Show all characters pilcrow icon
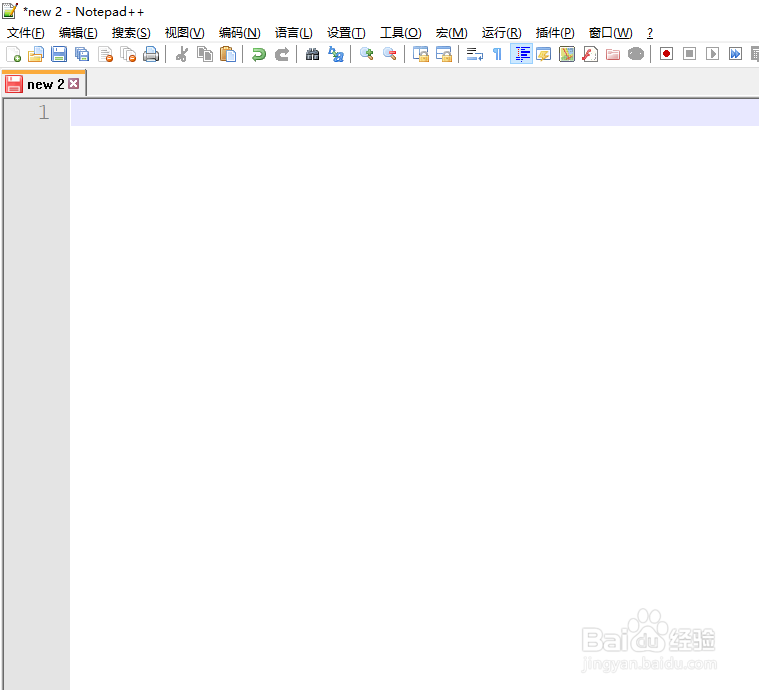 497,54
